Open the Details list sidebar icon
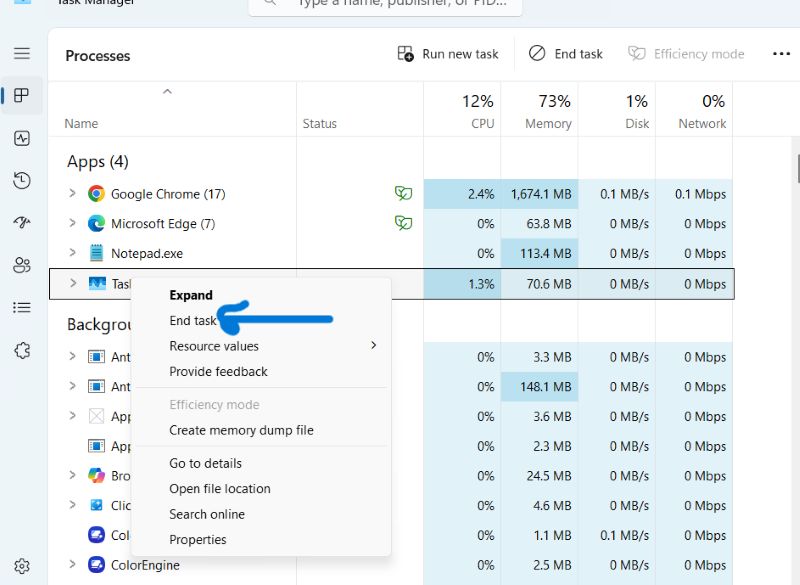The width and height of the screenshot is (800, 585). 22,308
